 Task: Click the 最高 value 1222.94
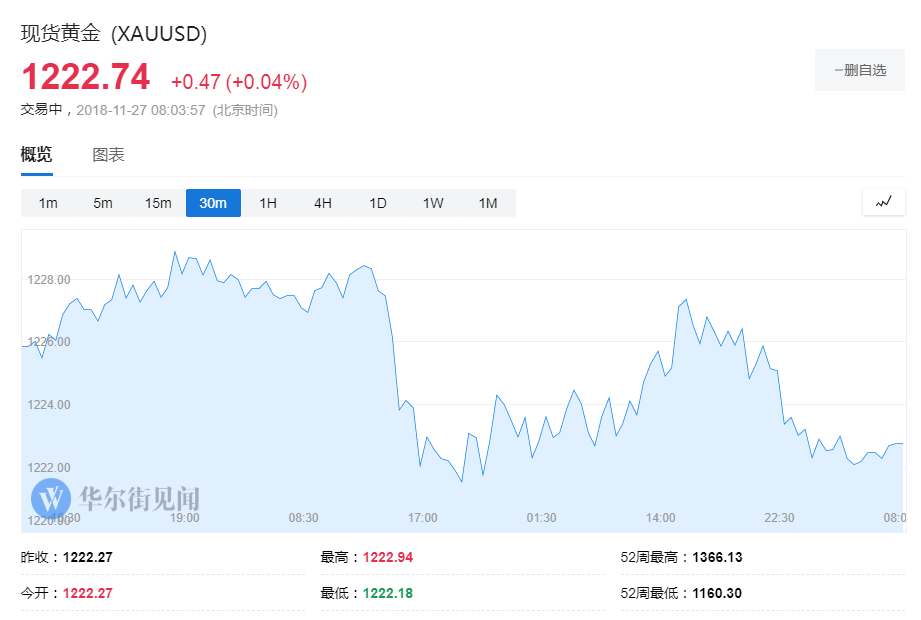(388, 557)
